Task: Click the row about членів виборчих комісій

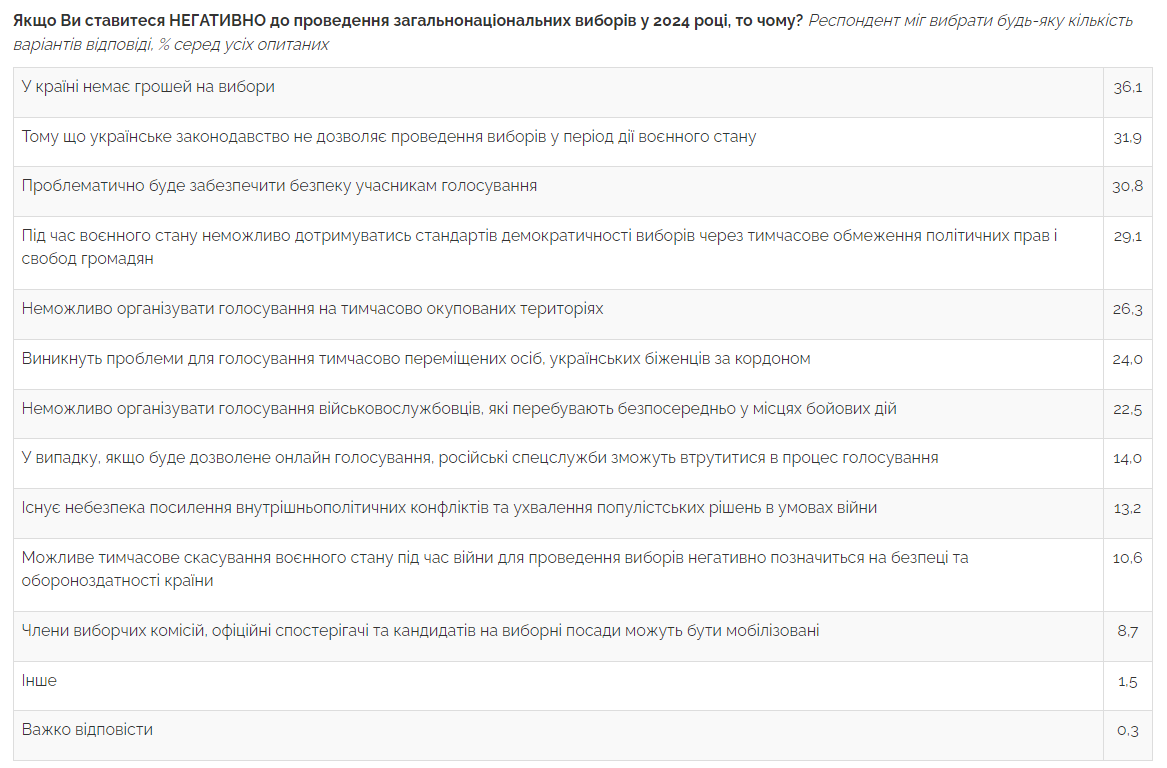Action: tap(420, 631)
